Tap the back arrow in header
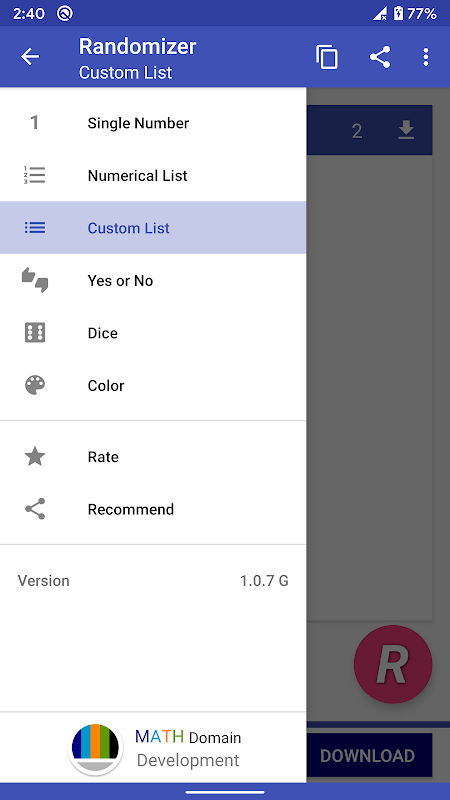The height and width of the screenshot is (800, 450). tap(30, 57)
